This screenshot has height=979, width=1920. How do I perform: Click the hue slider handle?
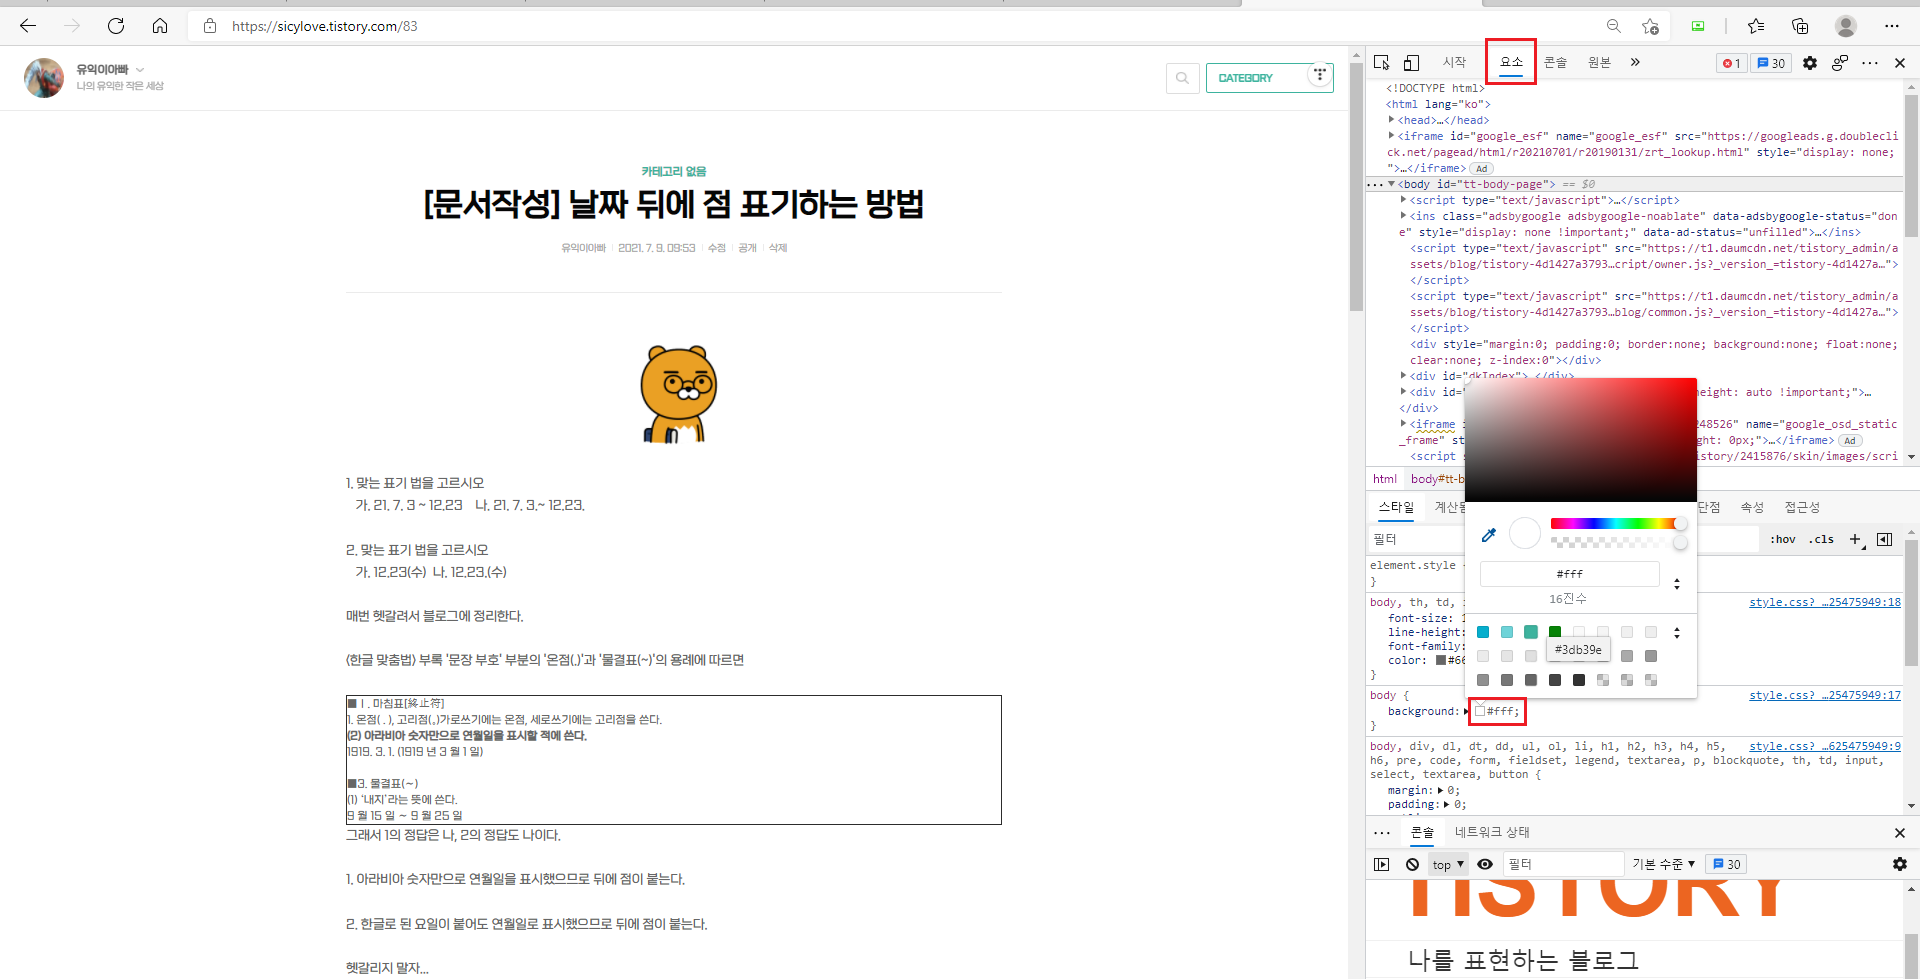[1680, 524]
